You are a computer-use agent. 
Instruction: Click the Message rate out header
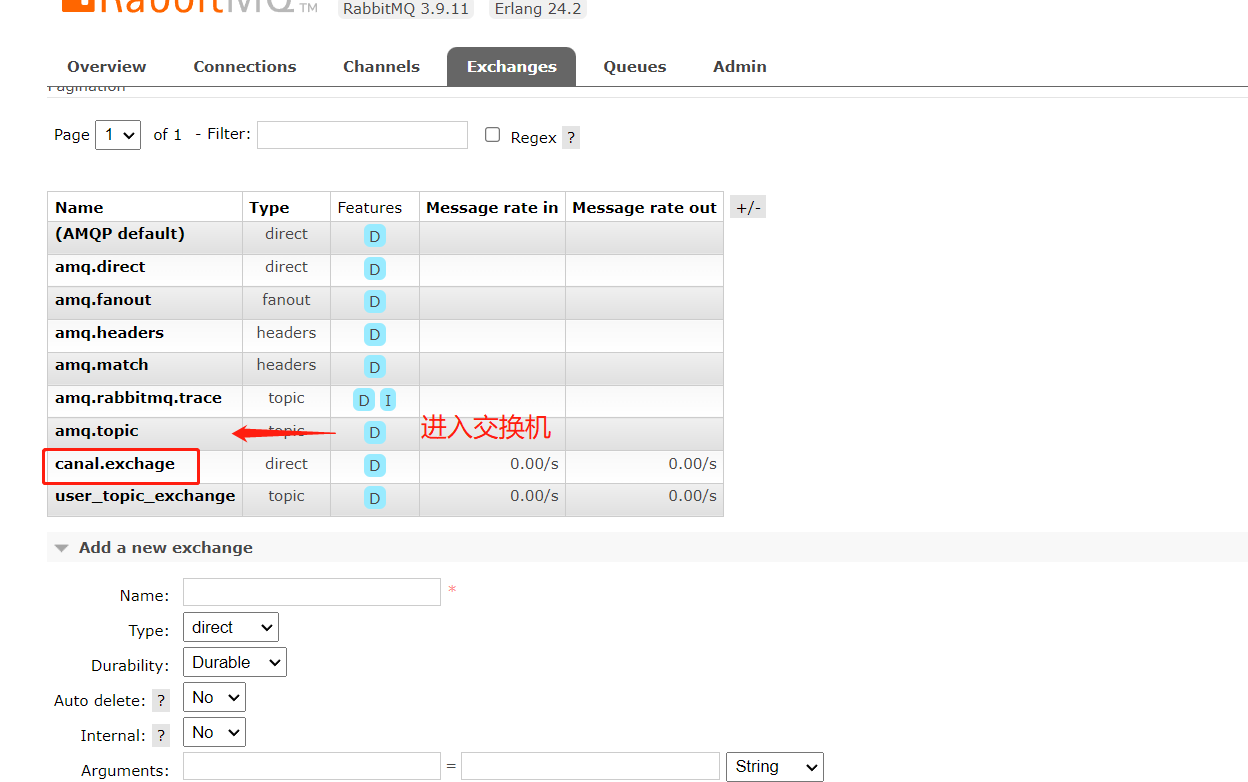click(644, 208)
